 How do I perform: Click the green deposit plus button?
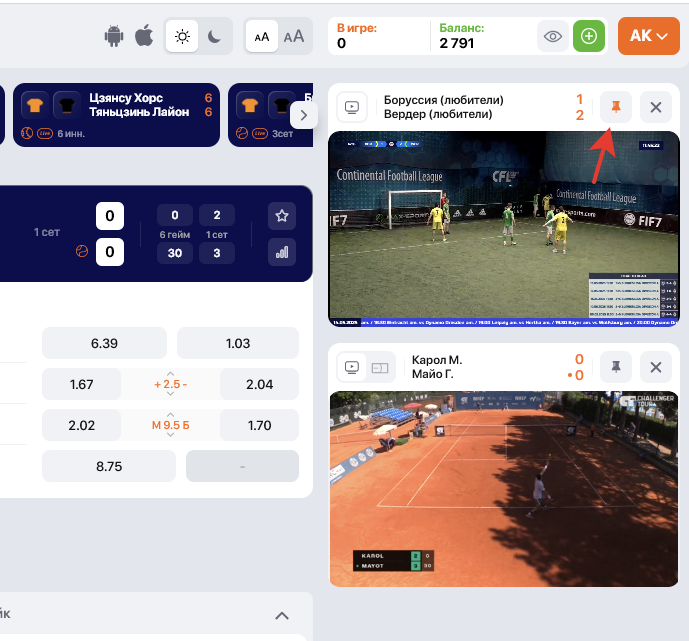[x=590, y=37]
